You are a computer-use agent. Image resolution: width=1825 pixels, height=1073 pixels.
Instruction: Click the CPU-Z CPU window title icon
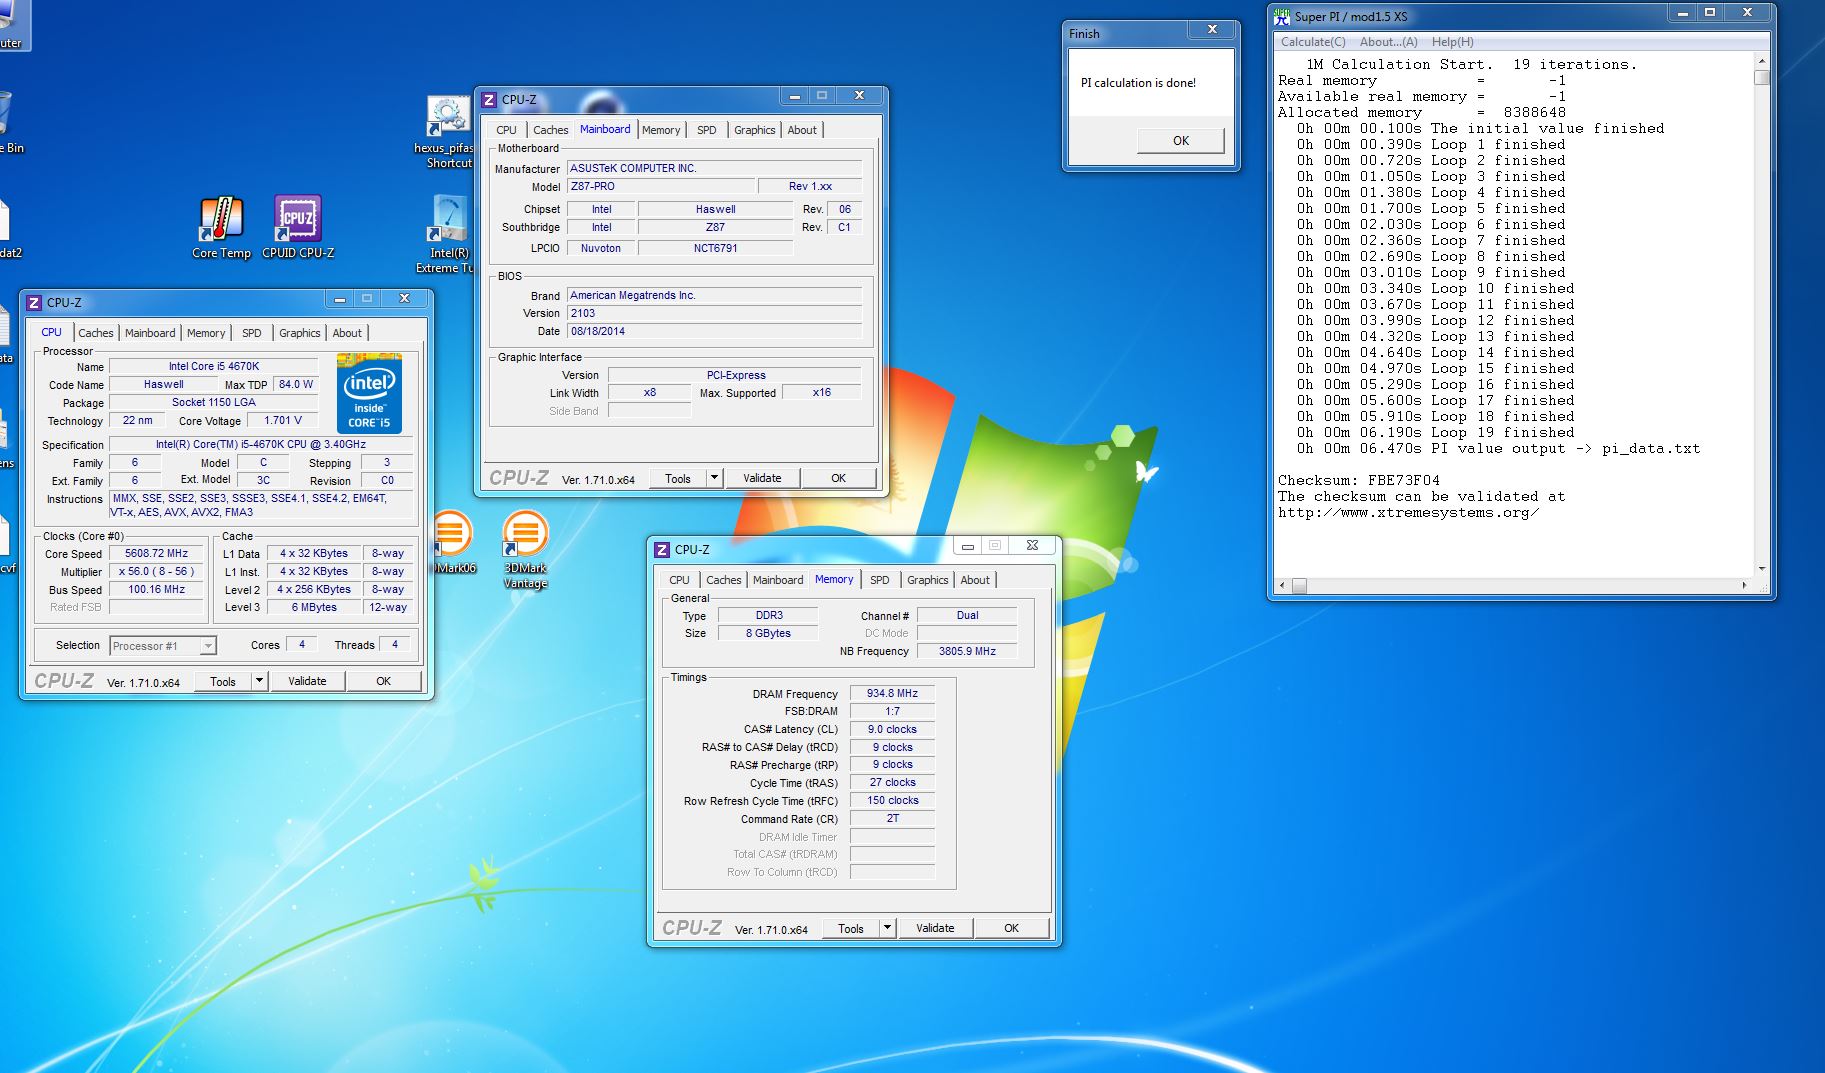point(34,303)
